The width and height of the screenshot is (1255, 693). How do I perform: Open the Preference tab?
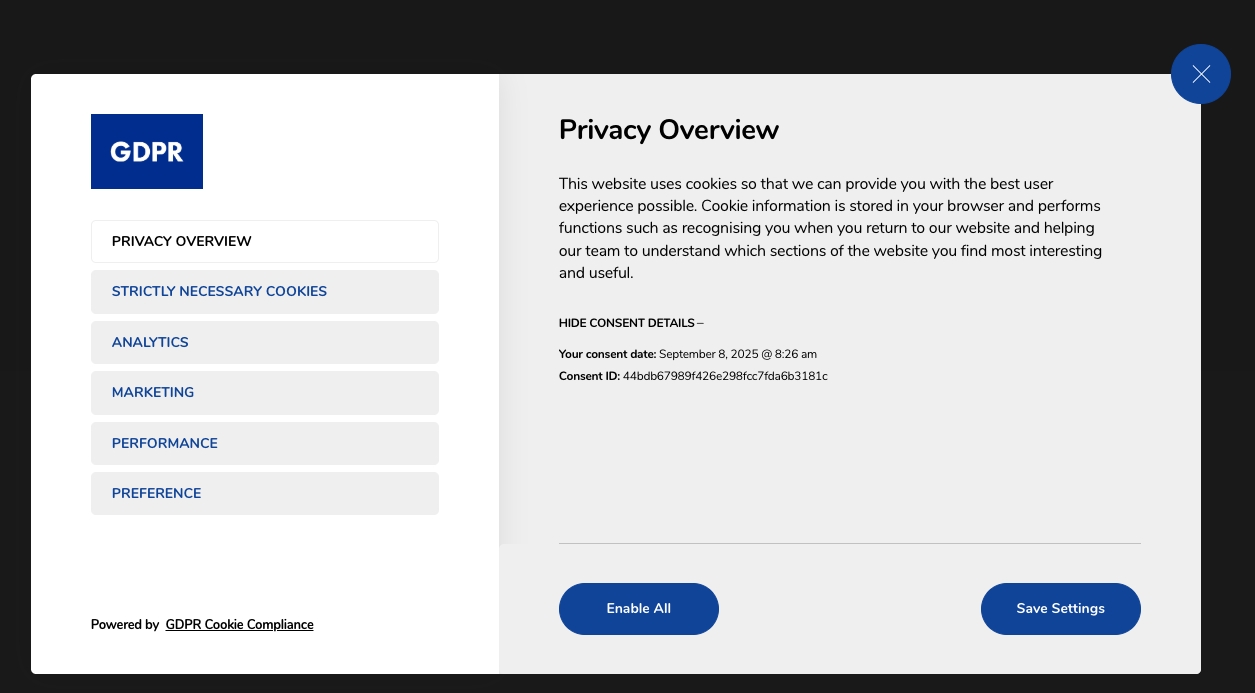(264, 493)
